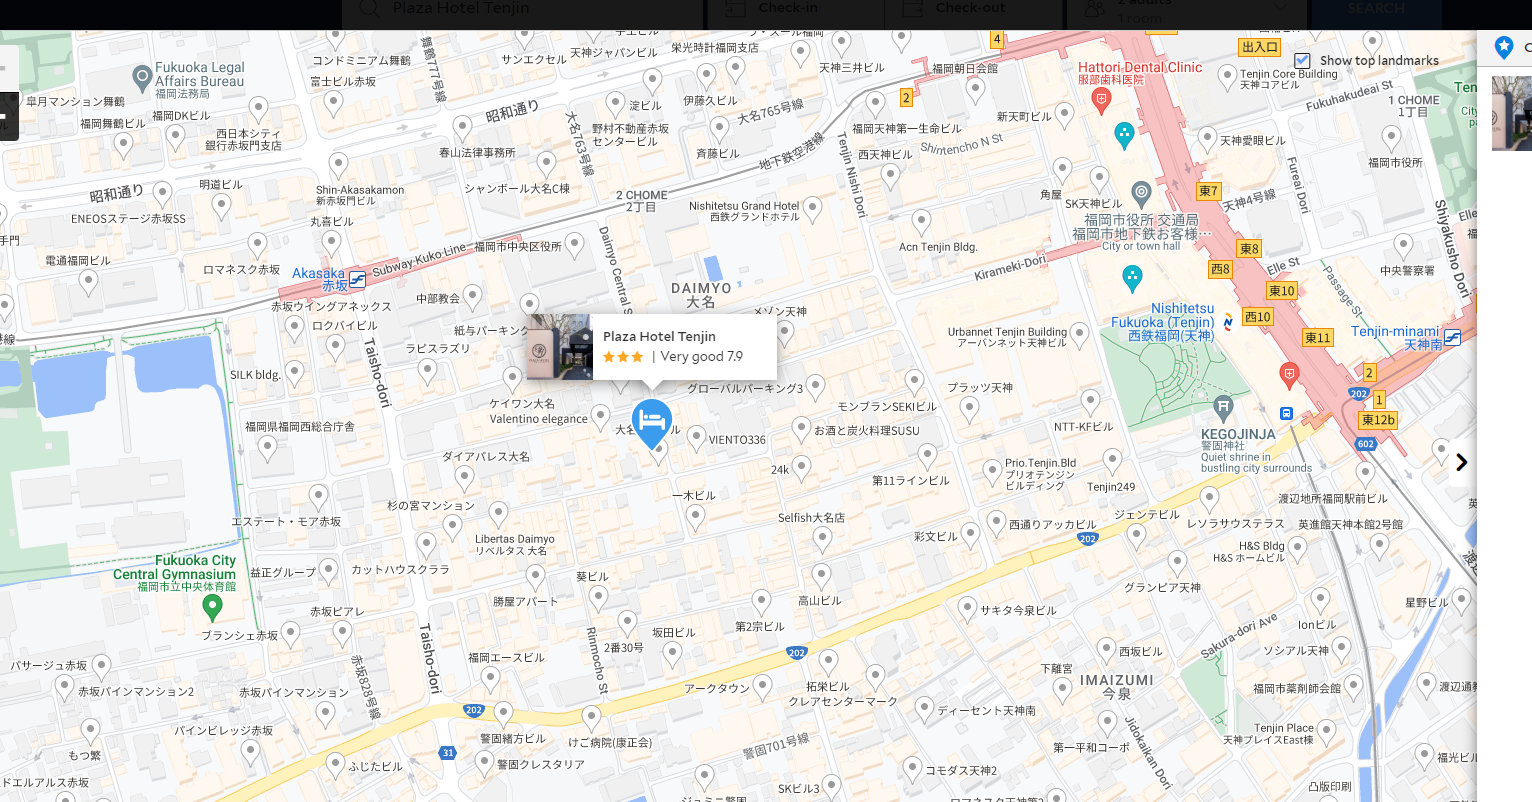Expand the guests and rooms selector
Viewport: 1532px width, 802px height.
pyautogui.click(x=1185, y=12)
